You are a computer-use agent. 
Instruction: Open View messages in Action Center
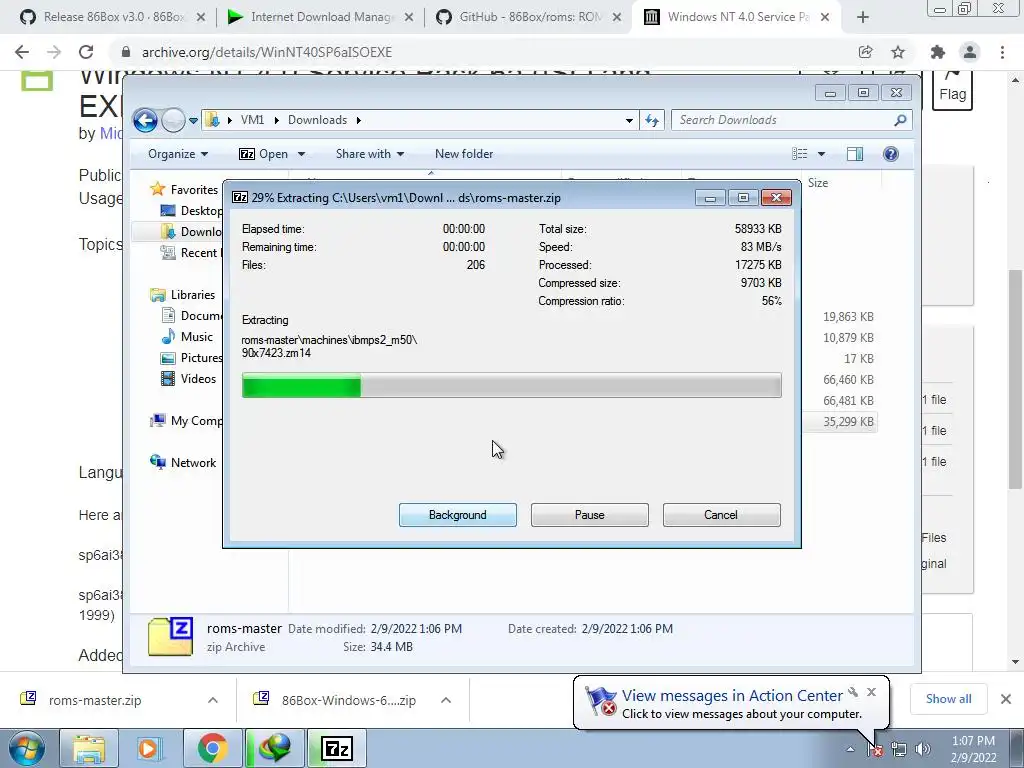(x=731, y=696)
